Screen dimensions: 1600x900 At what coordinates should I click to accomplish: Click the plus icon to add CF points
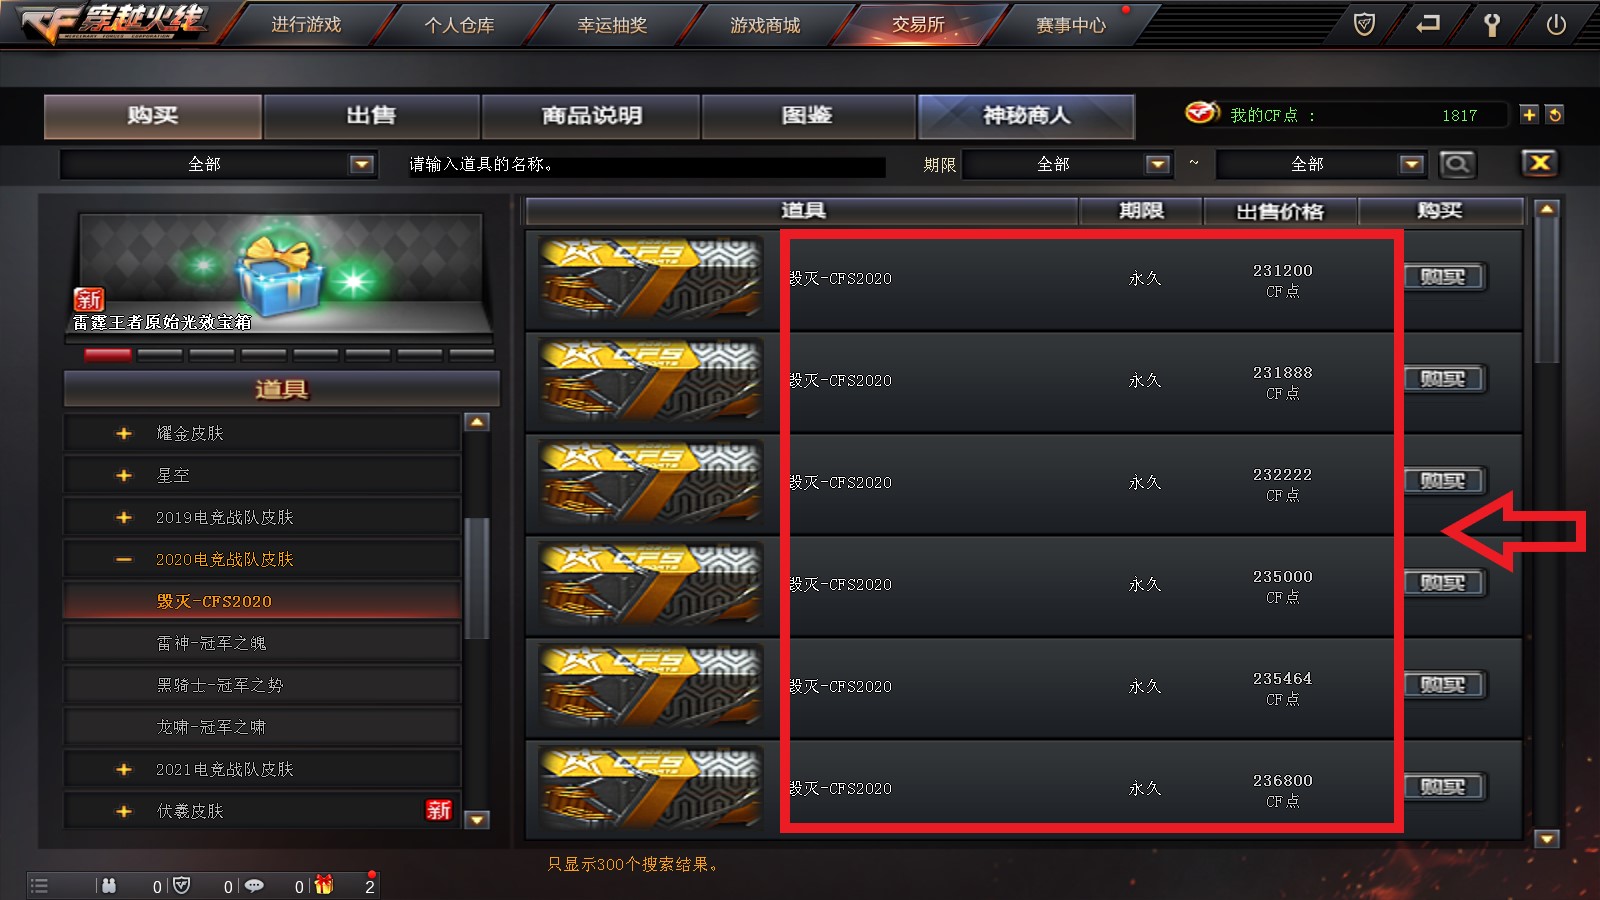click(x=1529, y=115)
